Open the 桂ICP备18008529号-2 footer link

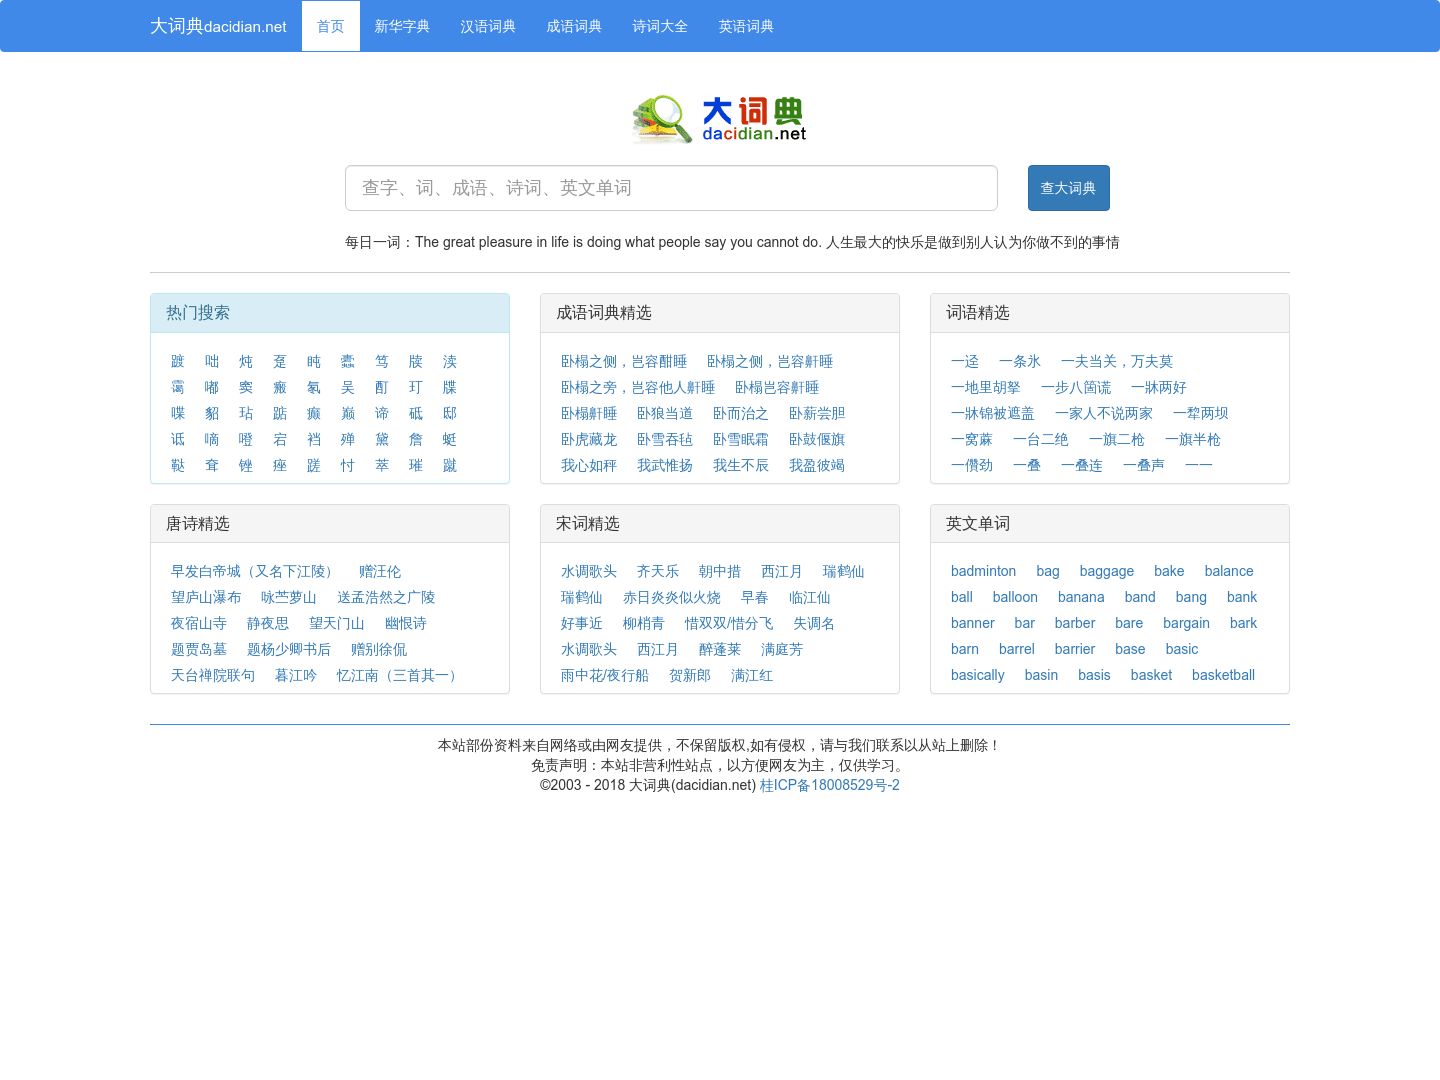[x=830, y=785]
